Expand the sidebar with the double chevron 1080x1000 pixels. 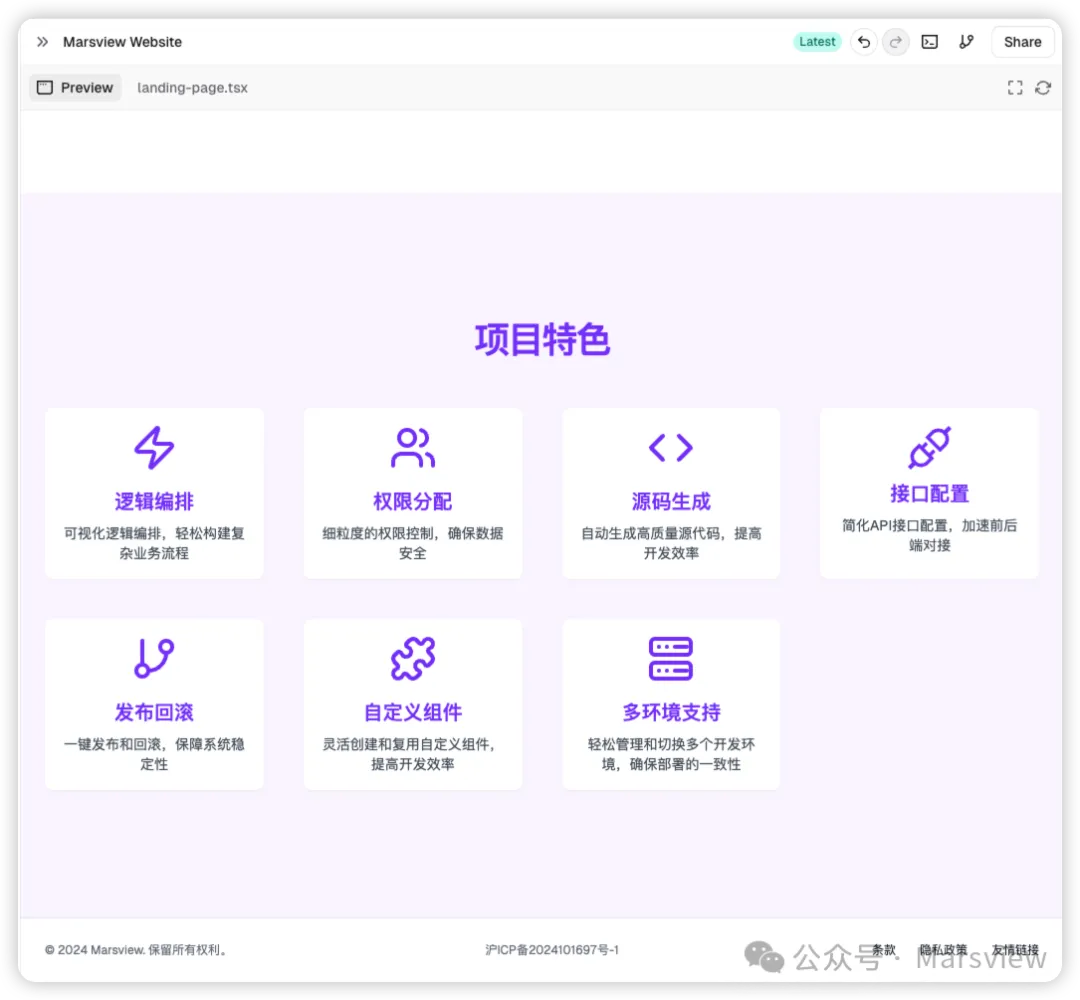[x=43, y=42]
